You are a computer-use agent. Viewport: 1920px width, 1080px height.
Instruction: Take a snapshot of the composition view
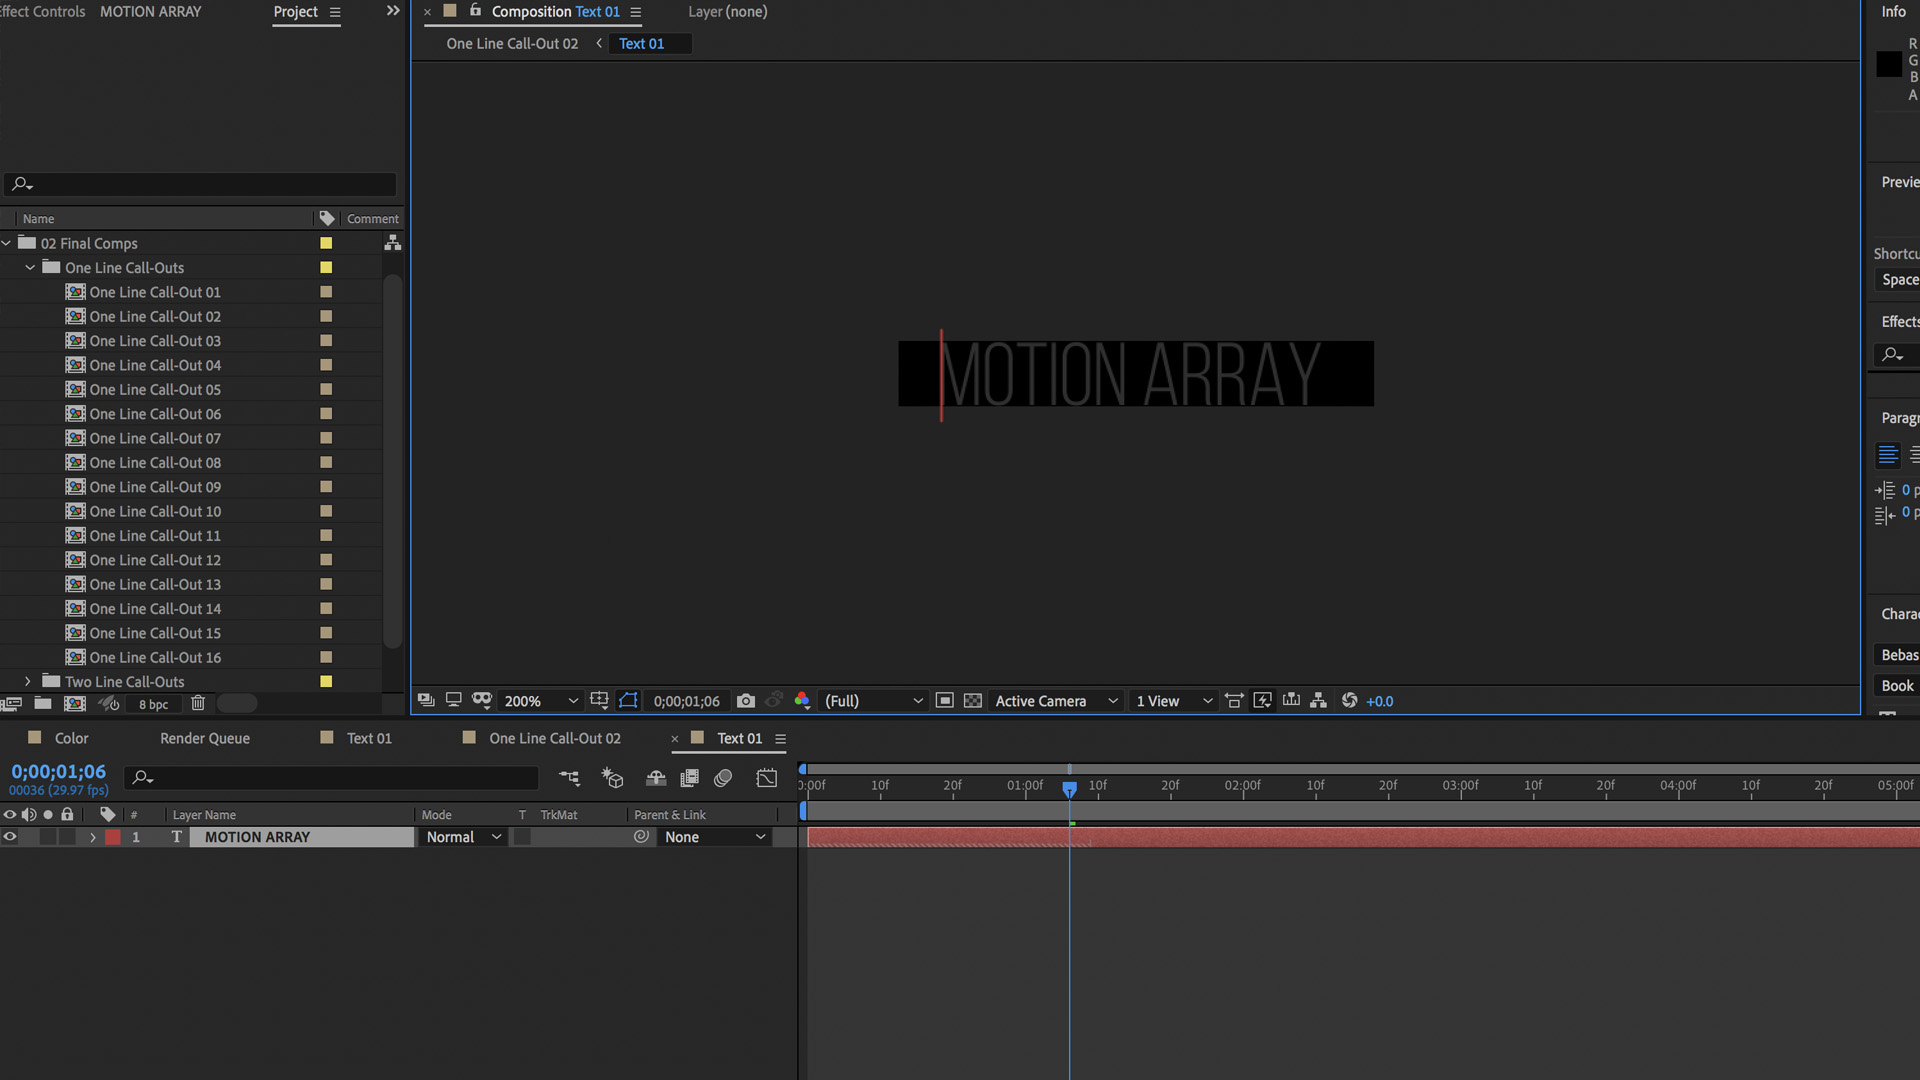(x=746, y=701)
